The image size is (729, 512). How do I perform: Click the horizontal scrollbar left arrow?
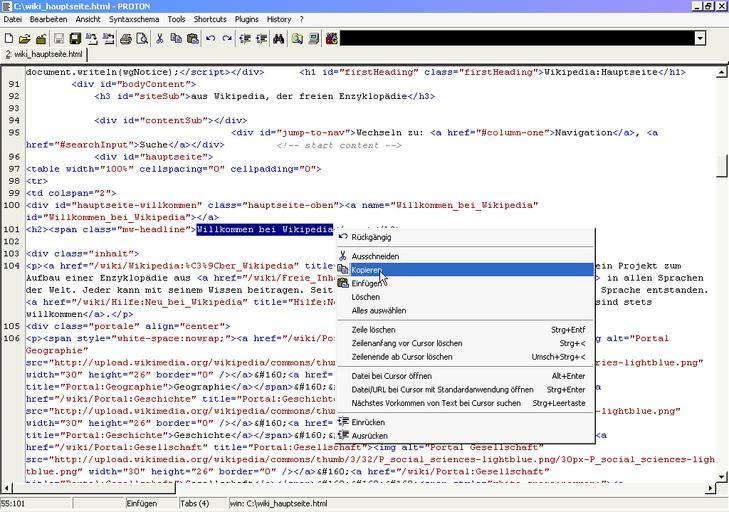pyautogui.click(x=7, y=488)
